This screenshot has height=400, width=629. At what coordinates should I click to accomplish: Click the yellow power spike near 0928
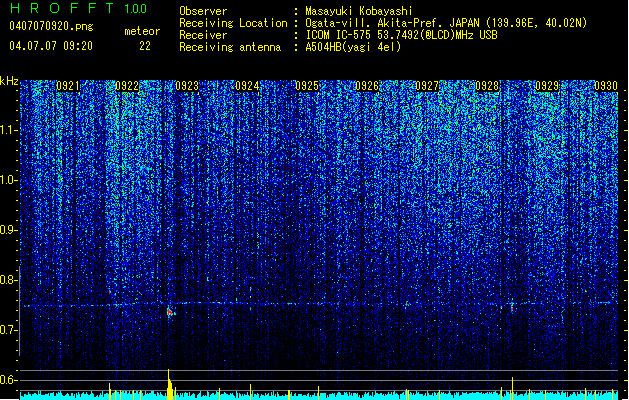[x=512, y=388]
